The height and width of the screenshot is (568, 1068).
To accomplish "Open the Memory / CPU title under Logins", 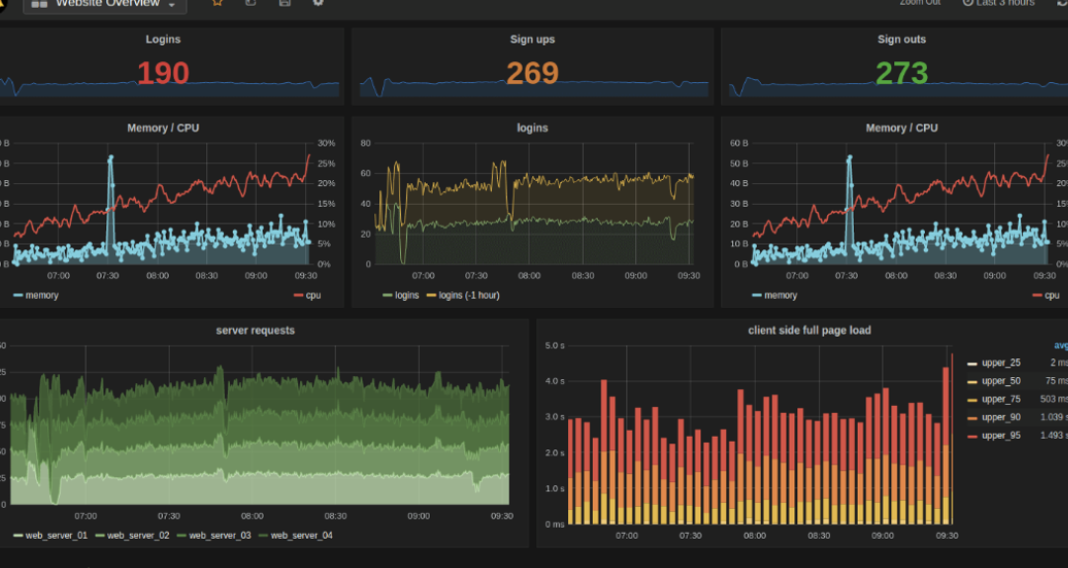I will click(x=163, y=128).
